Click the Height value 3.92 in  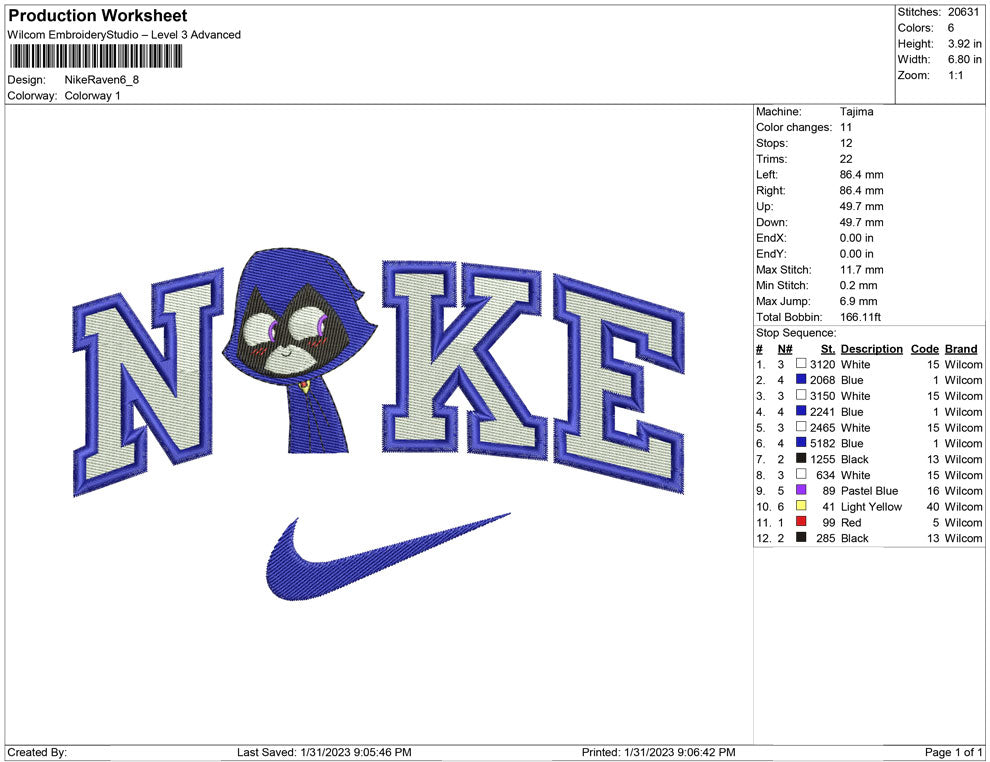pyautogui.click(x=964, y=44)
